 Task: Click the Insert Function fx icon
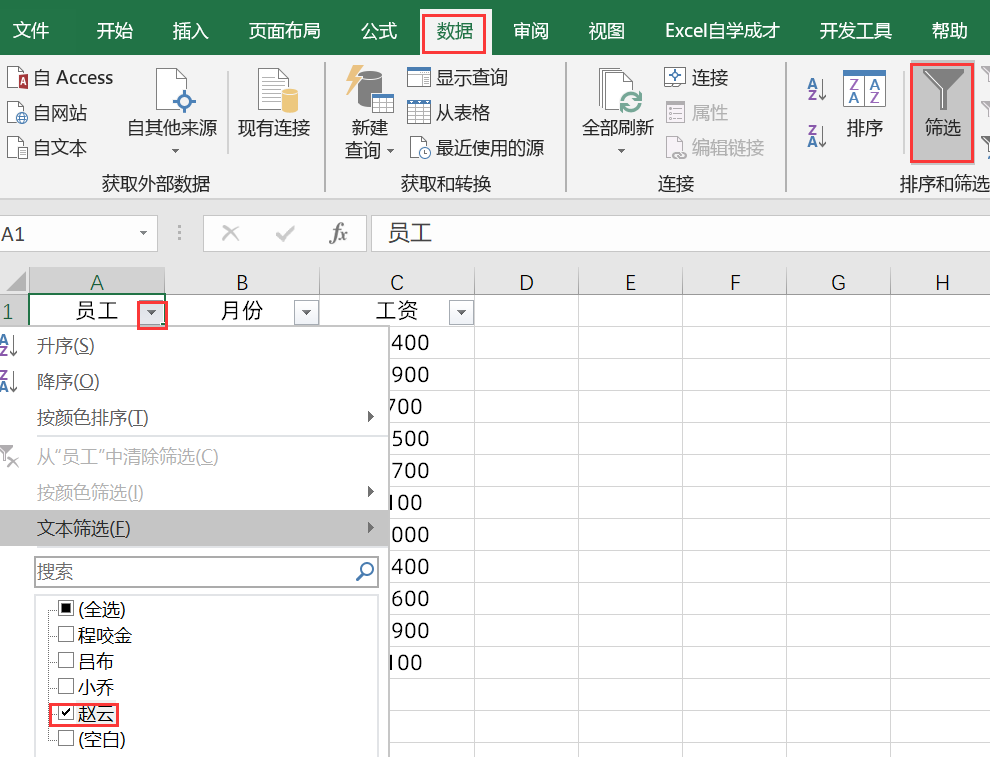pos(338,234)
